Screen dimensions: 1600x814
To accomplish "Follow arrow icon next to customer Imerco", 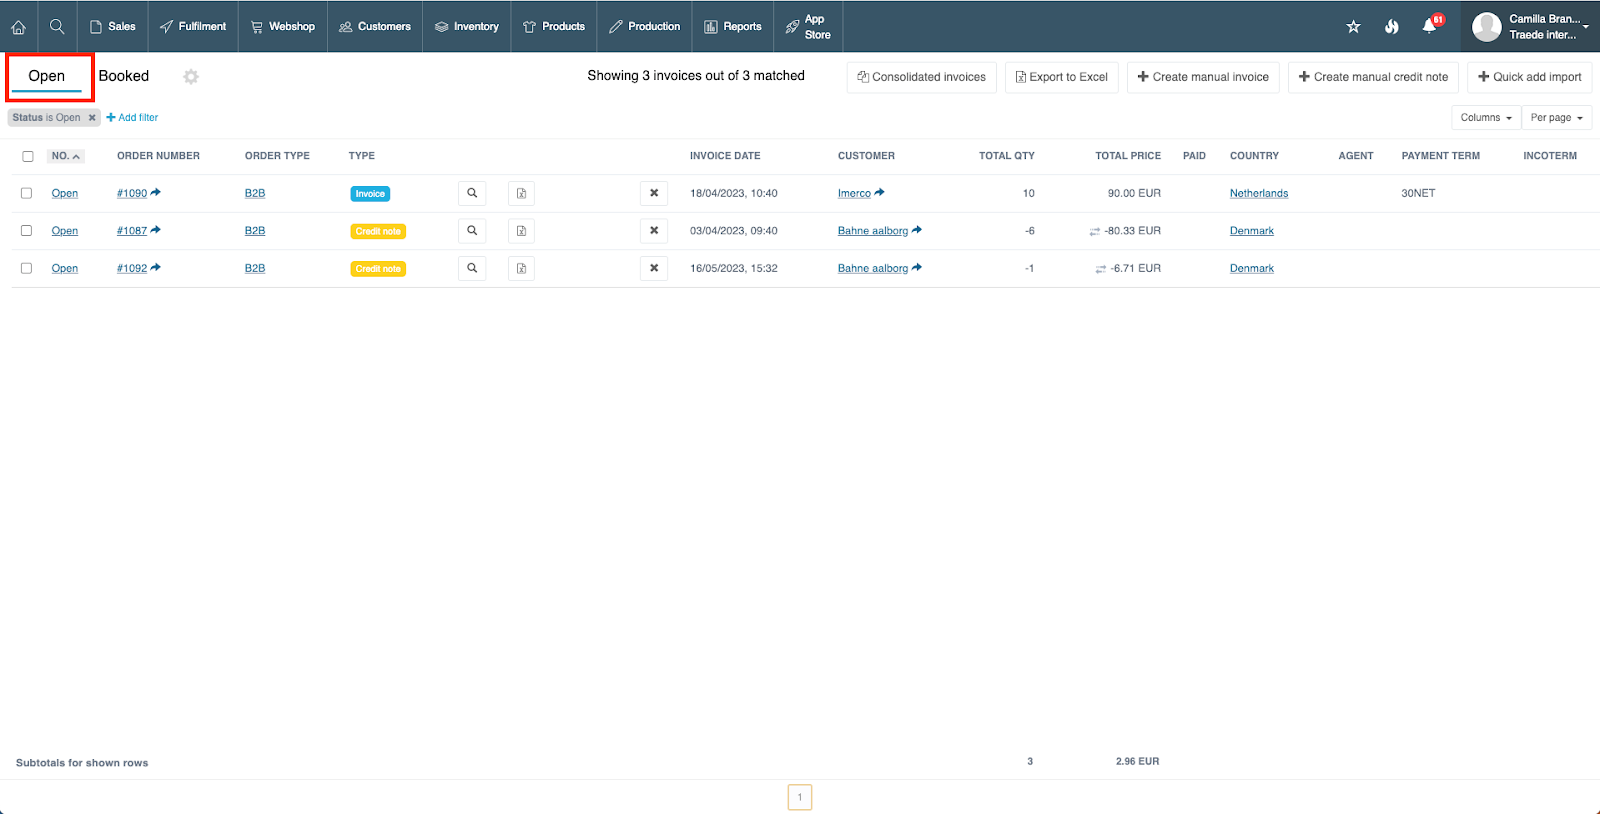I will 880,192.
